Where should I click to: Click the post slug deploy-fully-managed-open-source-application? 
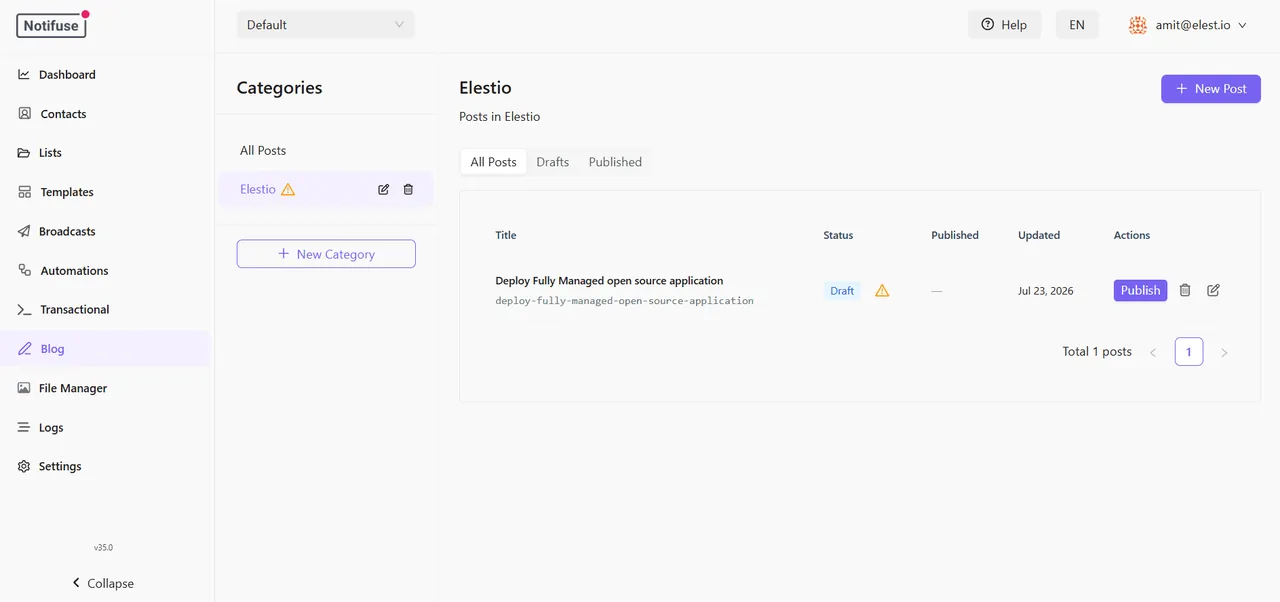624,300
